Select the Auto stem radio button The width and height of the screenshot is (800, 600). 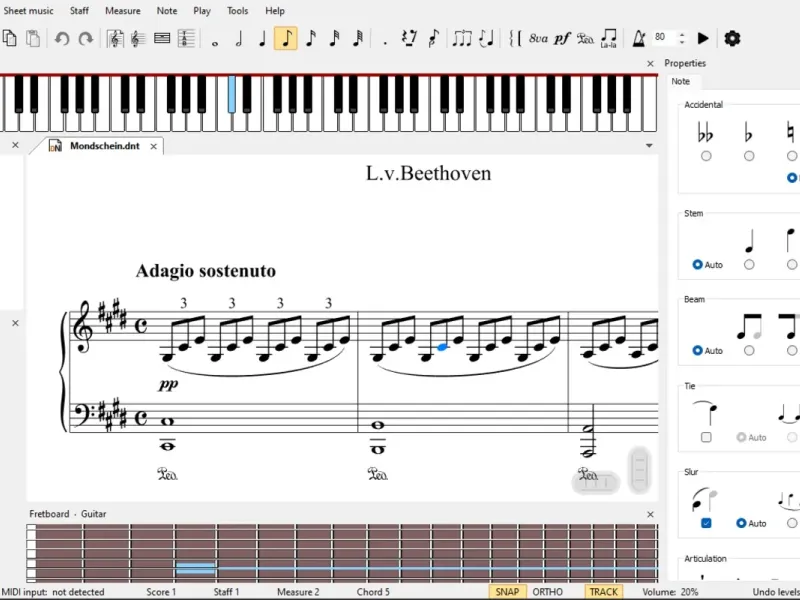[697, 265]
